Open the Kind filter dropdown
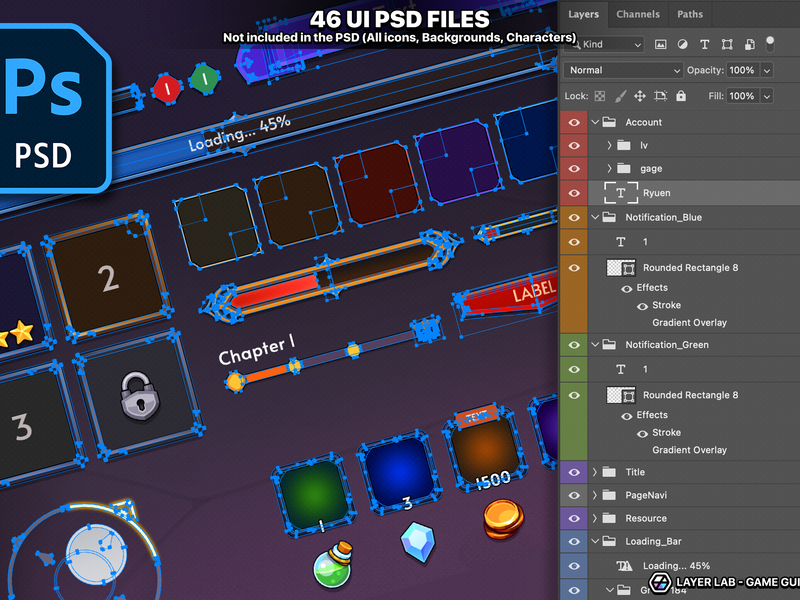The height and width of the screenshot is (600, 800). [x=604, y=44]
